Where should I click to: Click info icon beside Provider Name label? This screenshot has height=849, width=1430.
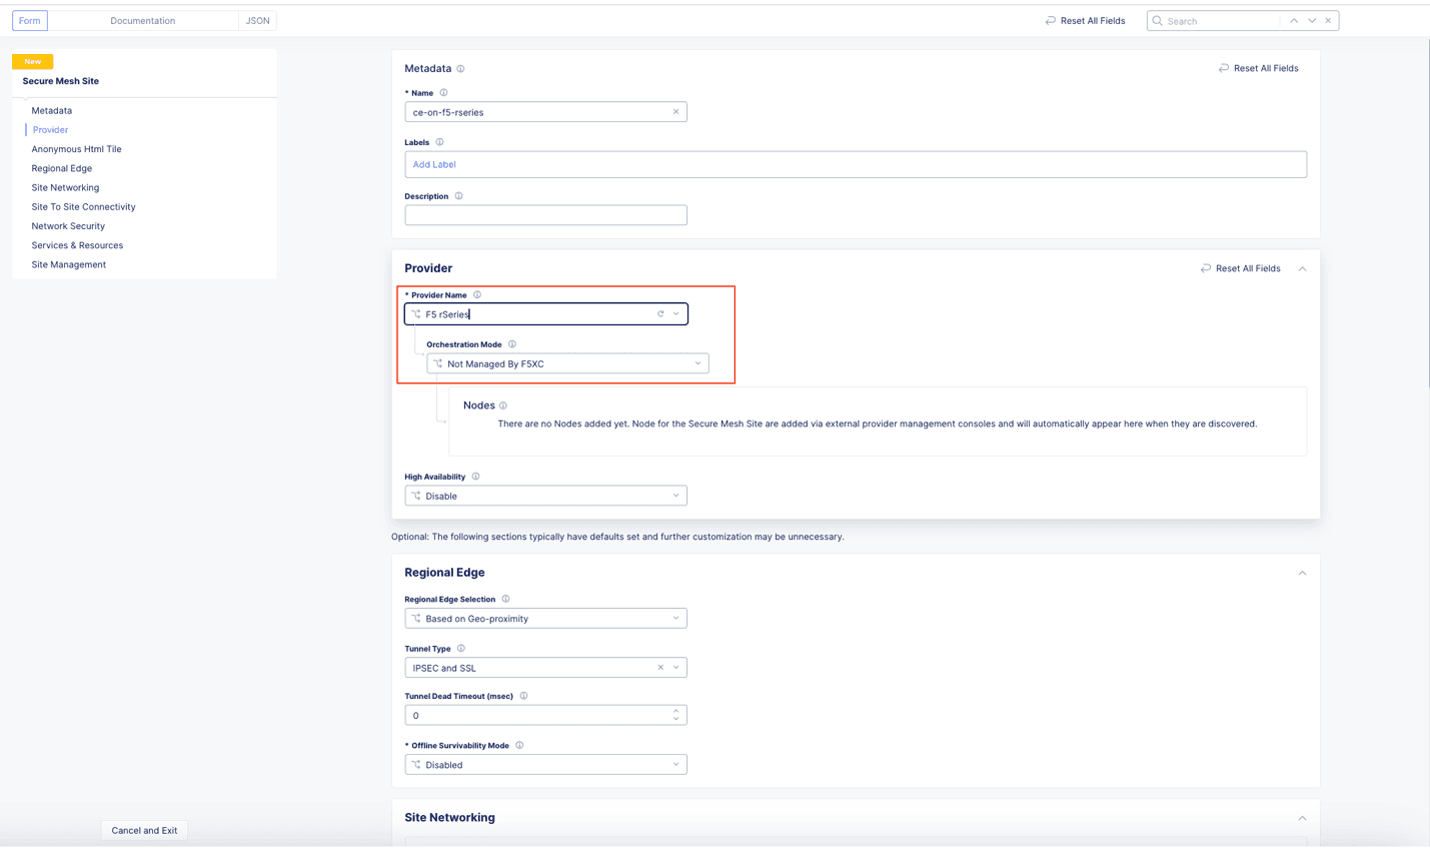pyautogui.click(x=477, y=295)
